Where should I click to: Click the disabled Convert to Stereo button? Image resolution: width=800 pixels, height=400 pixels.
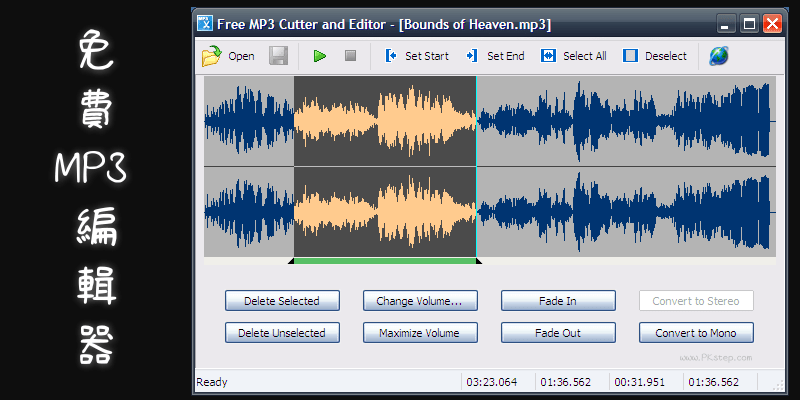pos(696,301)
